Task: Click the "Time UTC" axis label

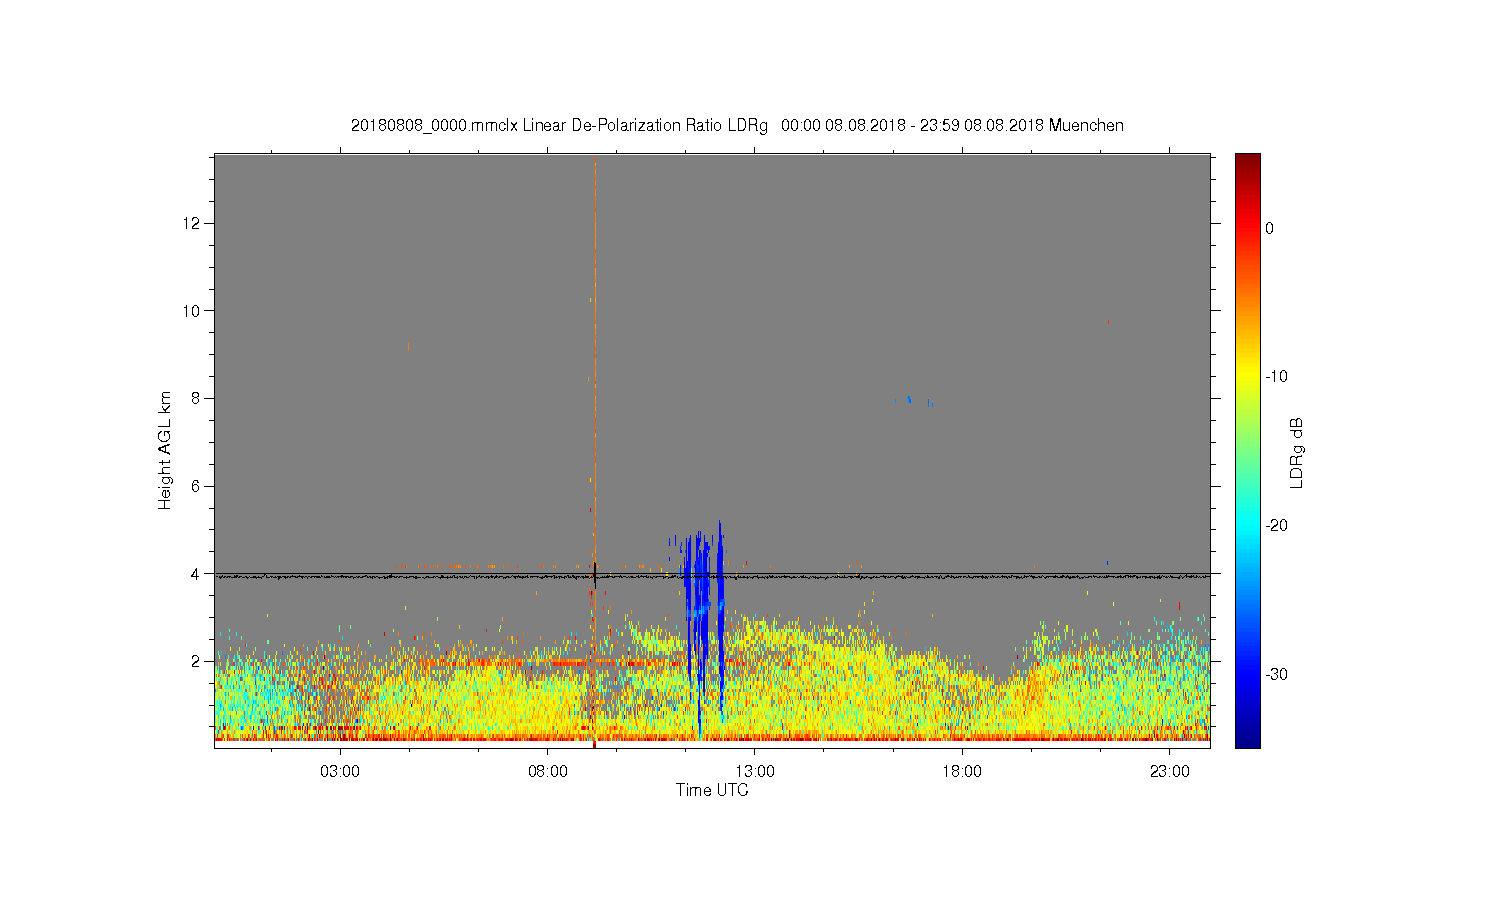Action: coord(712,790)
